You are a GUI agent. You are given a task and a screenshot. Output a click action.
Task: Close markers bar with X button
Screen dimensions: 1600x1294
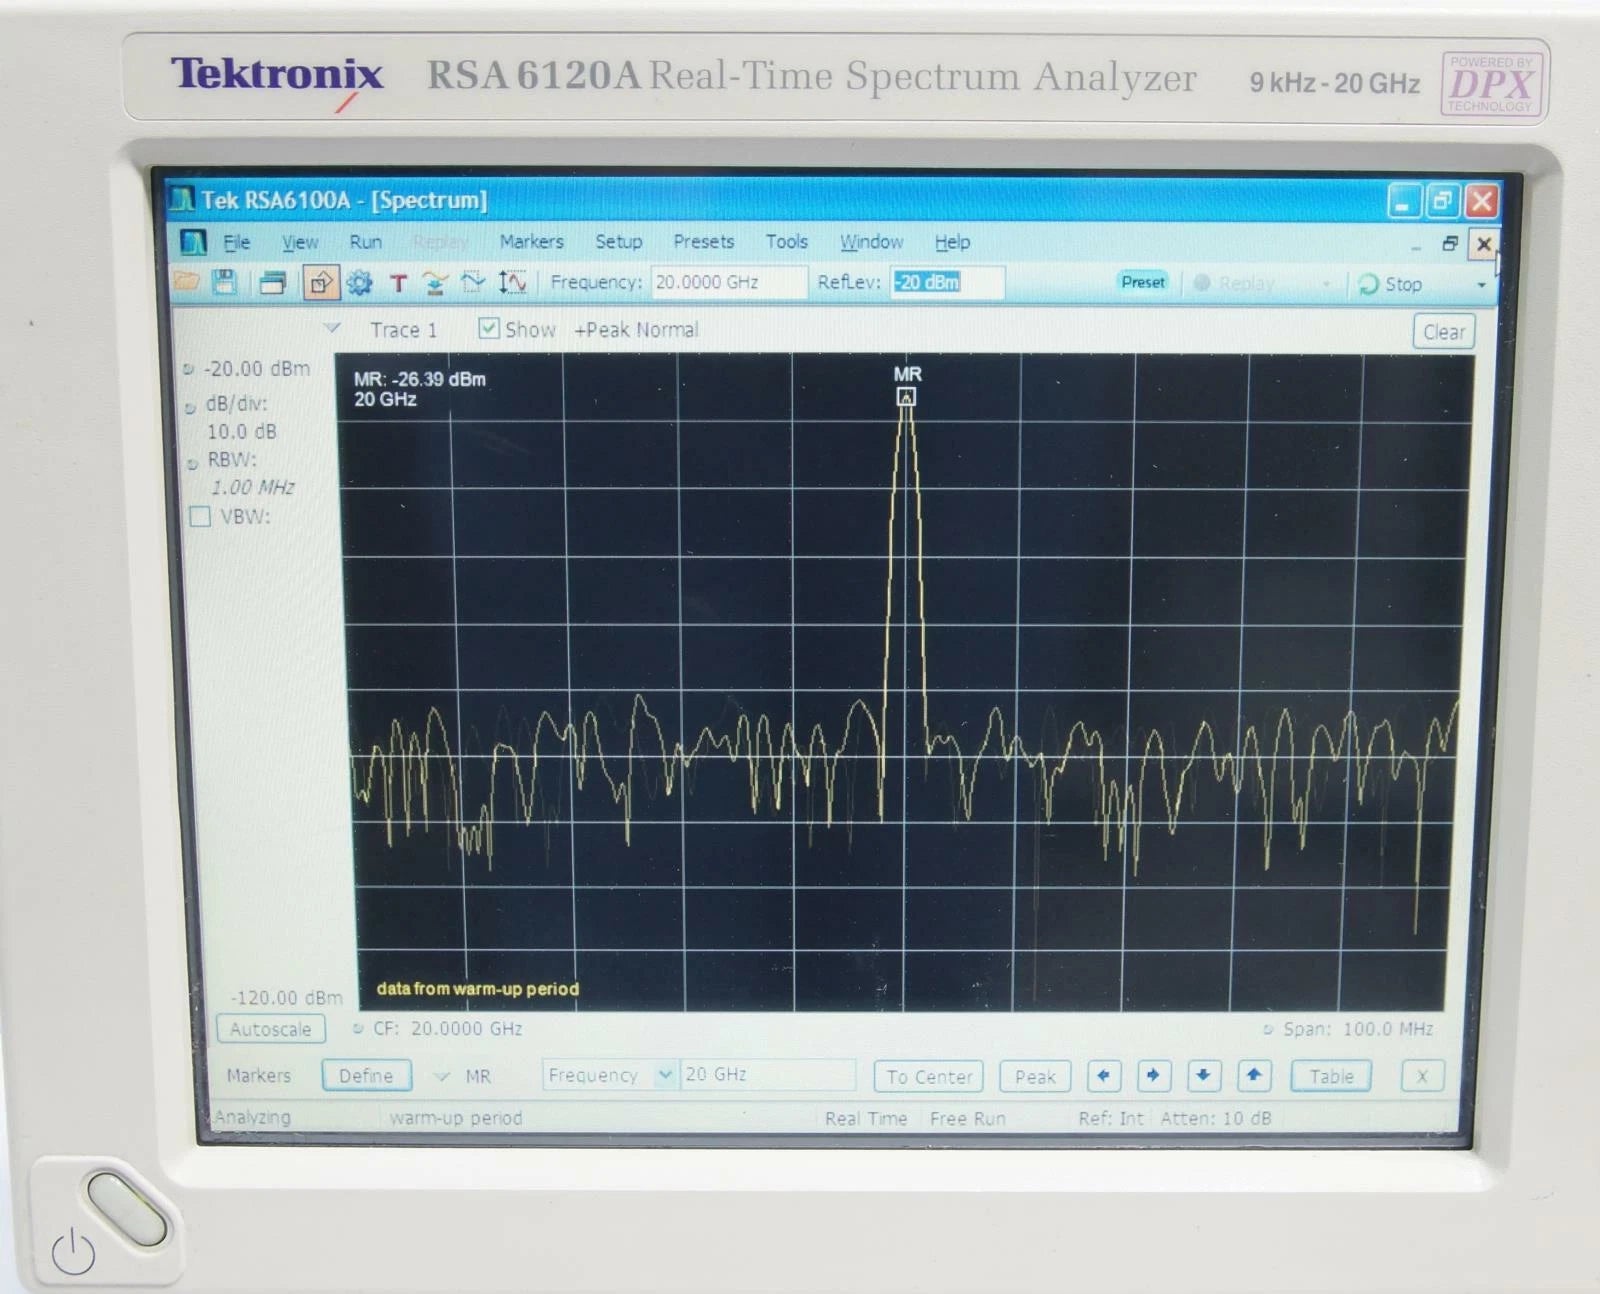tap(1422, 1076)
